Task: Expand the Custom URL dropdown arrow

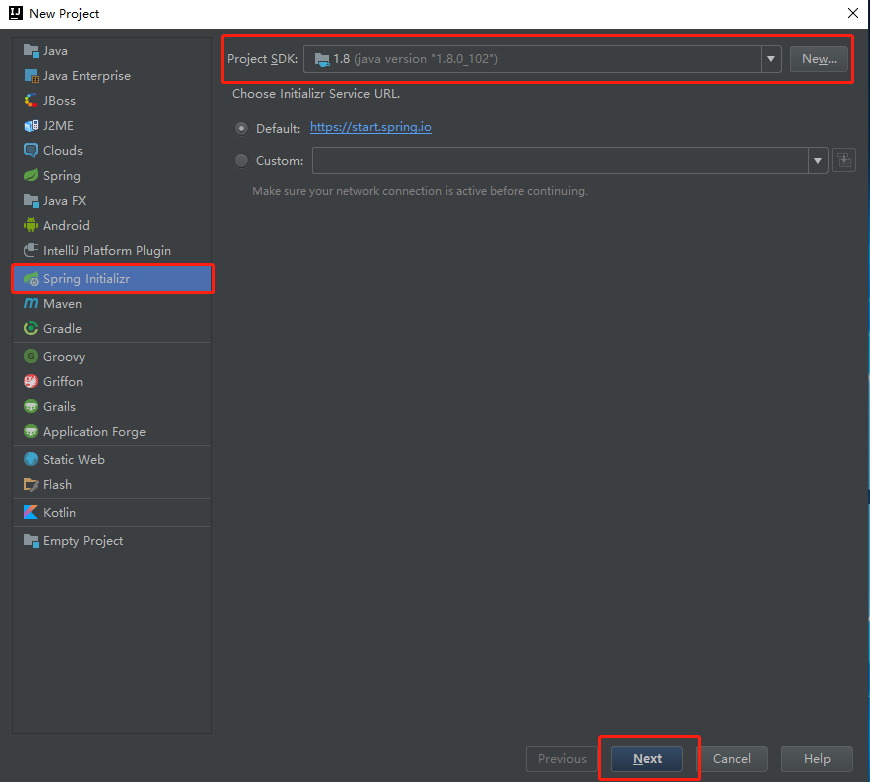Action: (818, 160)
